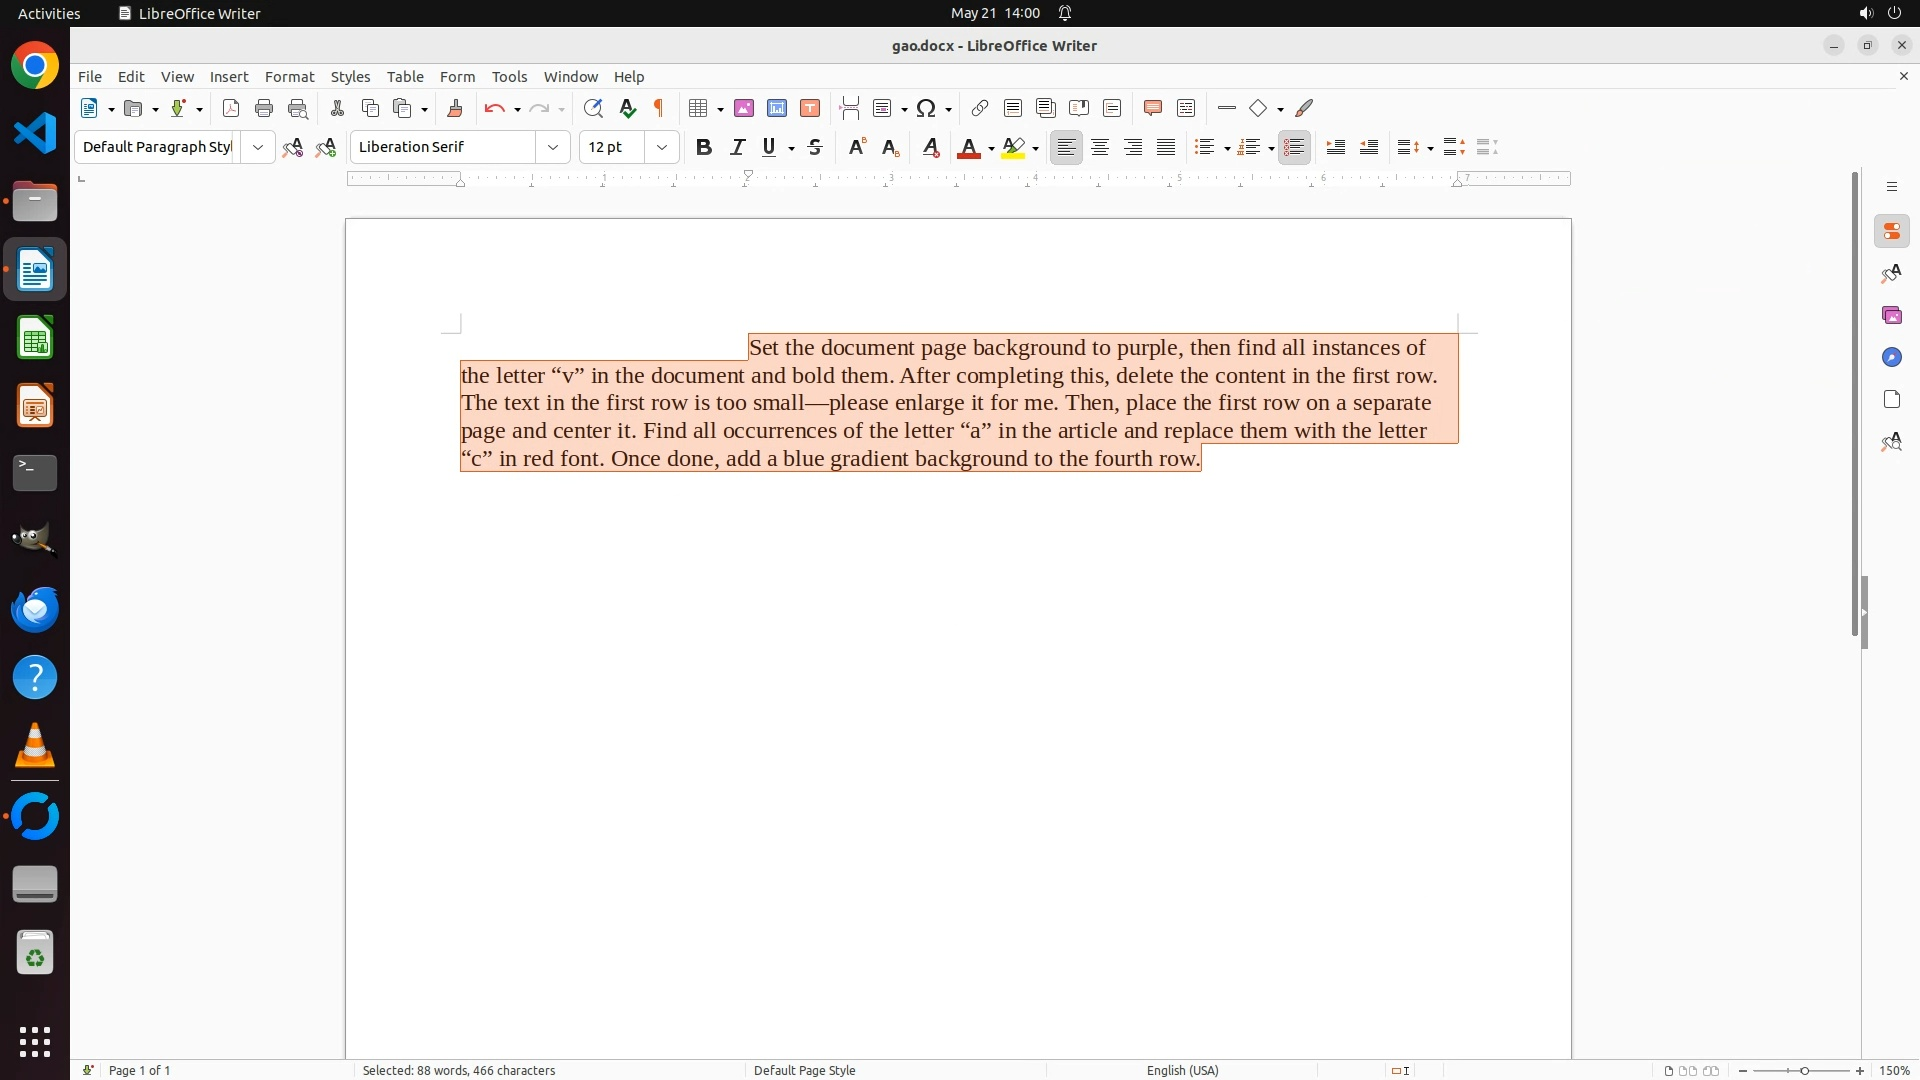Open the Format menu
Viewport: 1920px width, 1080px height.
289,77
